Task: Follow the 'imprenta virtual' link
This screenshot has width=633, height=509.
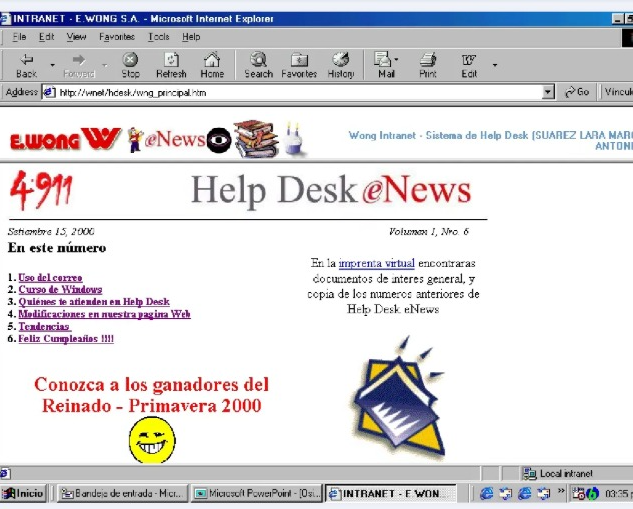Action: 376,263
